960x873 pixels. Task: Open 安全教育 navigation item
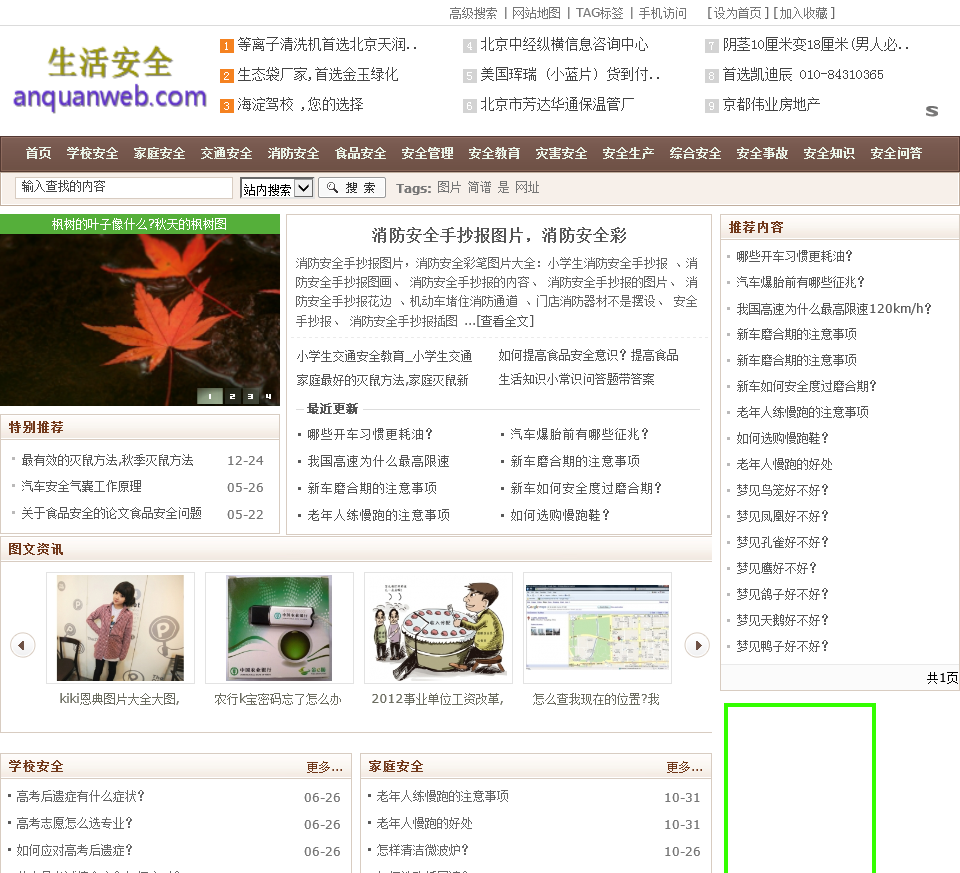494,153
